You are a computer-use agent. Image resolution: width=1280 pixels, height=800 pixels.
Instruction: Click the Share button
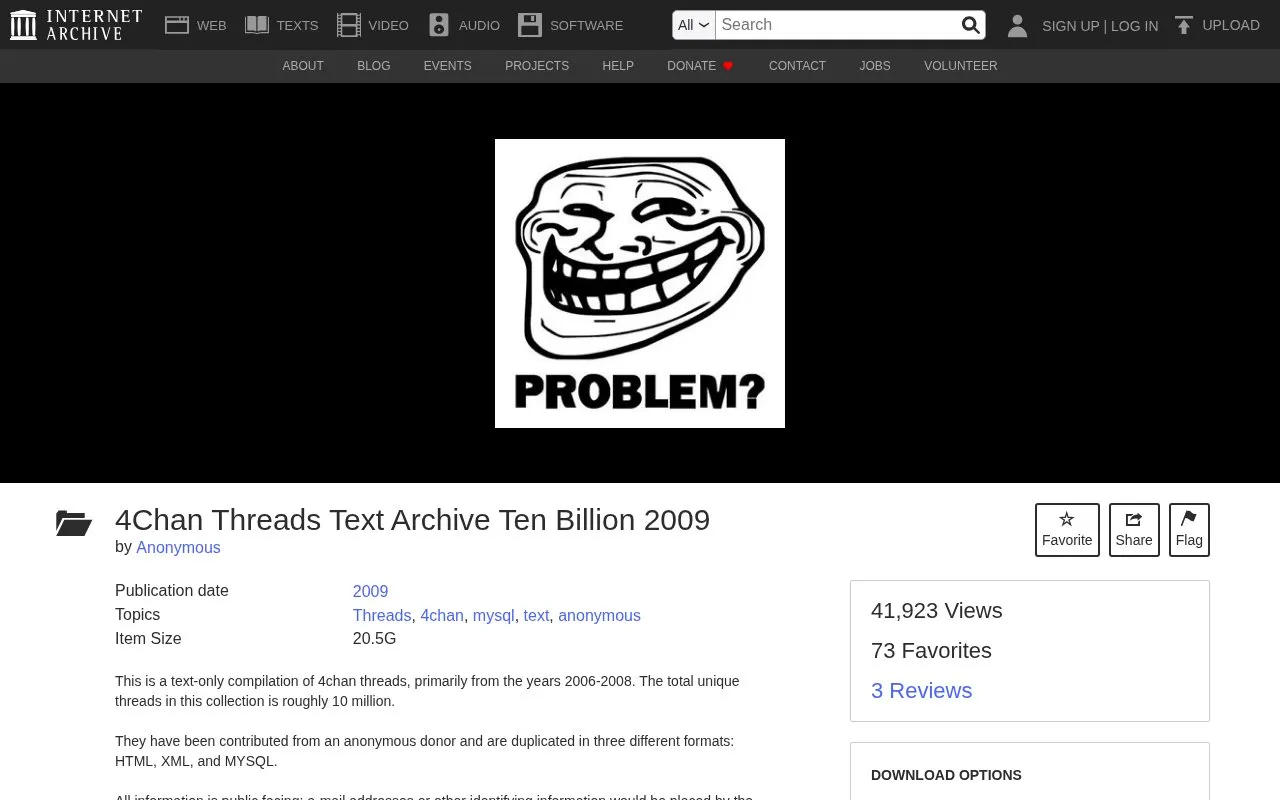pyautogui.click(x=1134, y=530)
